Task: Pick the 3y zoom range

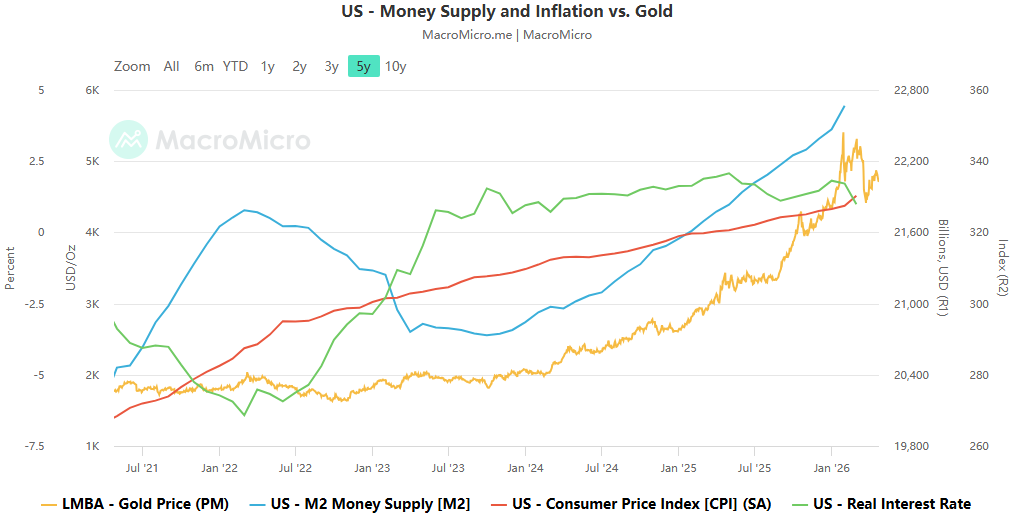Action: [x=332, y=66]
